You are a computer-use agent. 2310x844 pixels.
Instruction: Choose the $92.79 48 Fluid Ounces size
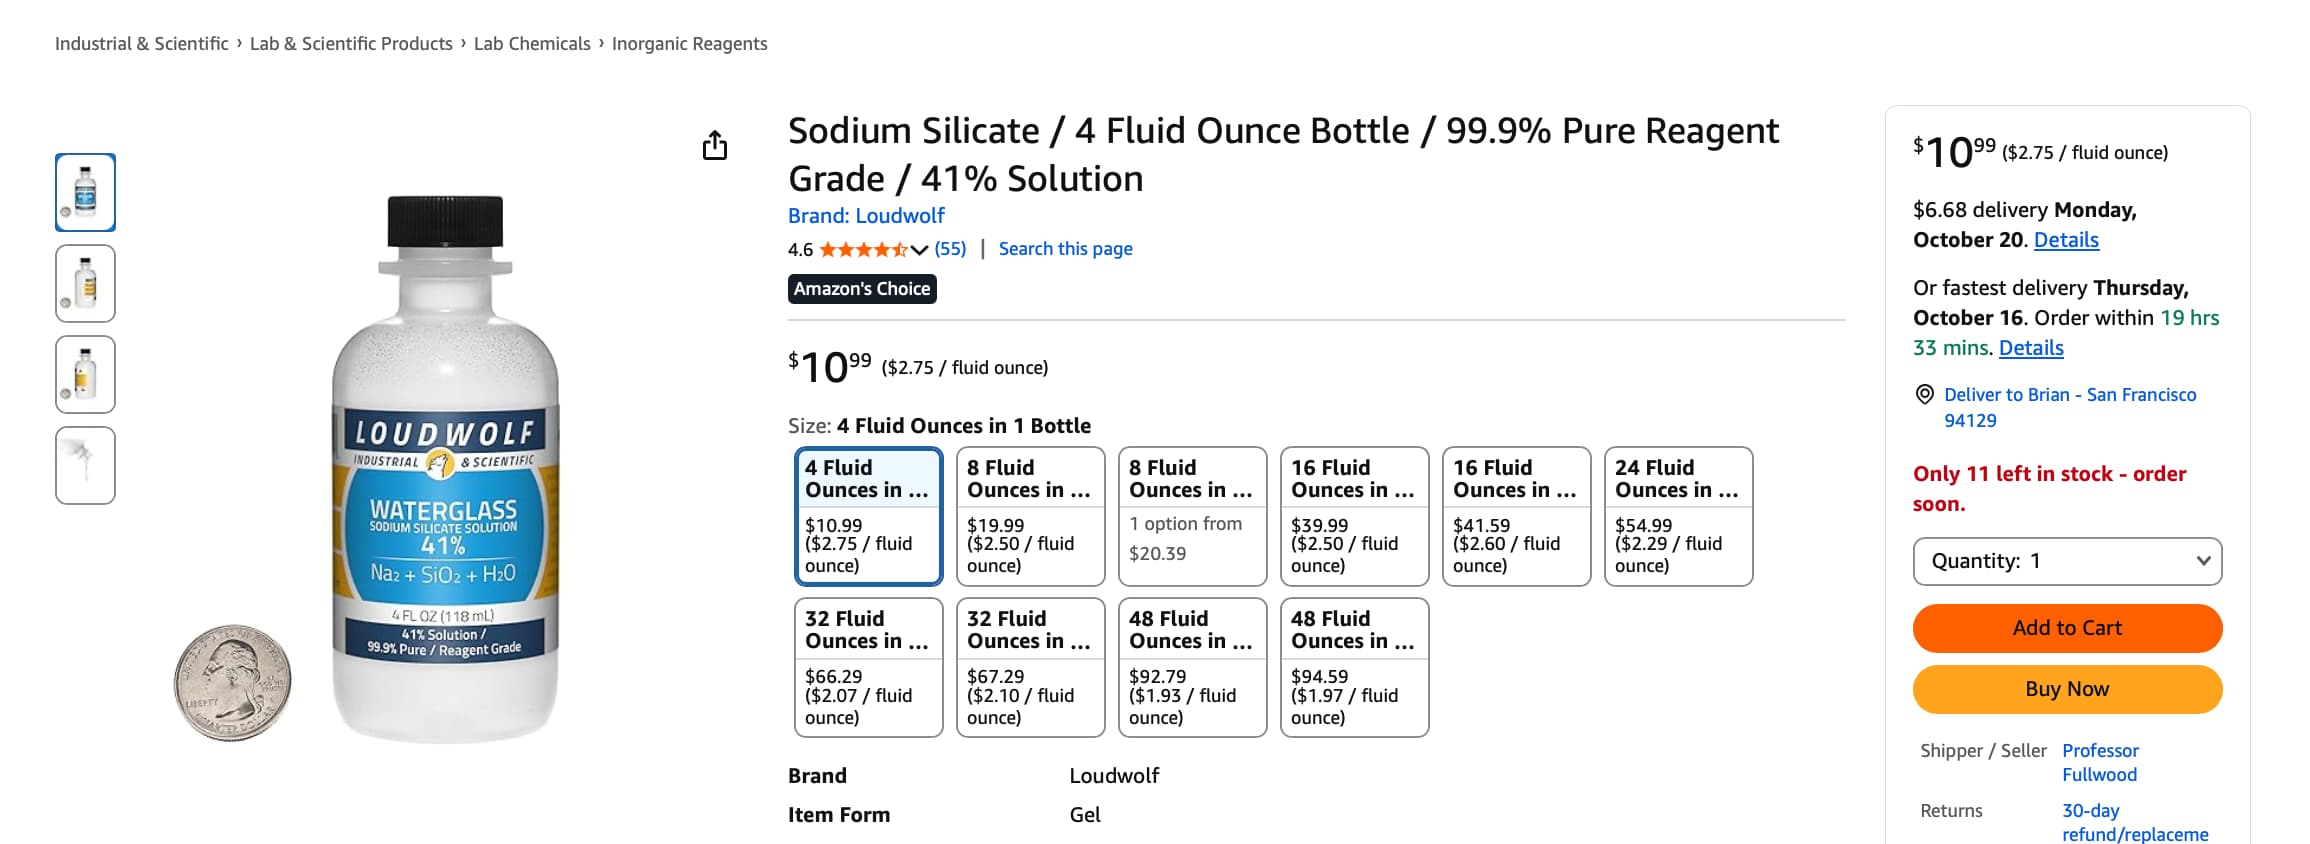click(1192, 667)
